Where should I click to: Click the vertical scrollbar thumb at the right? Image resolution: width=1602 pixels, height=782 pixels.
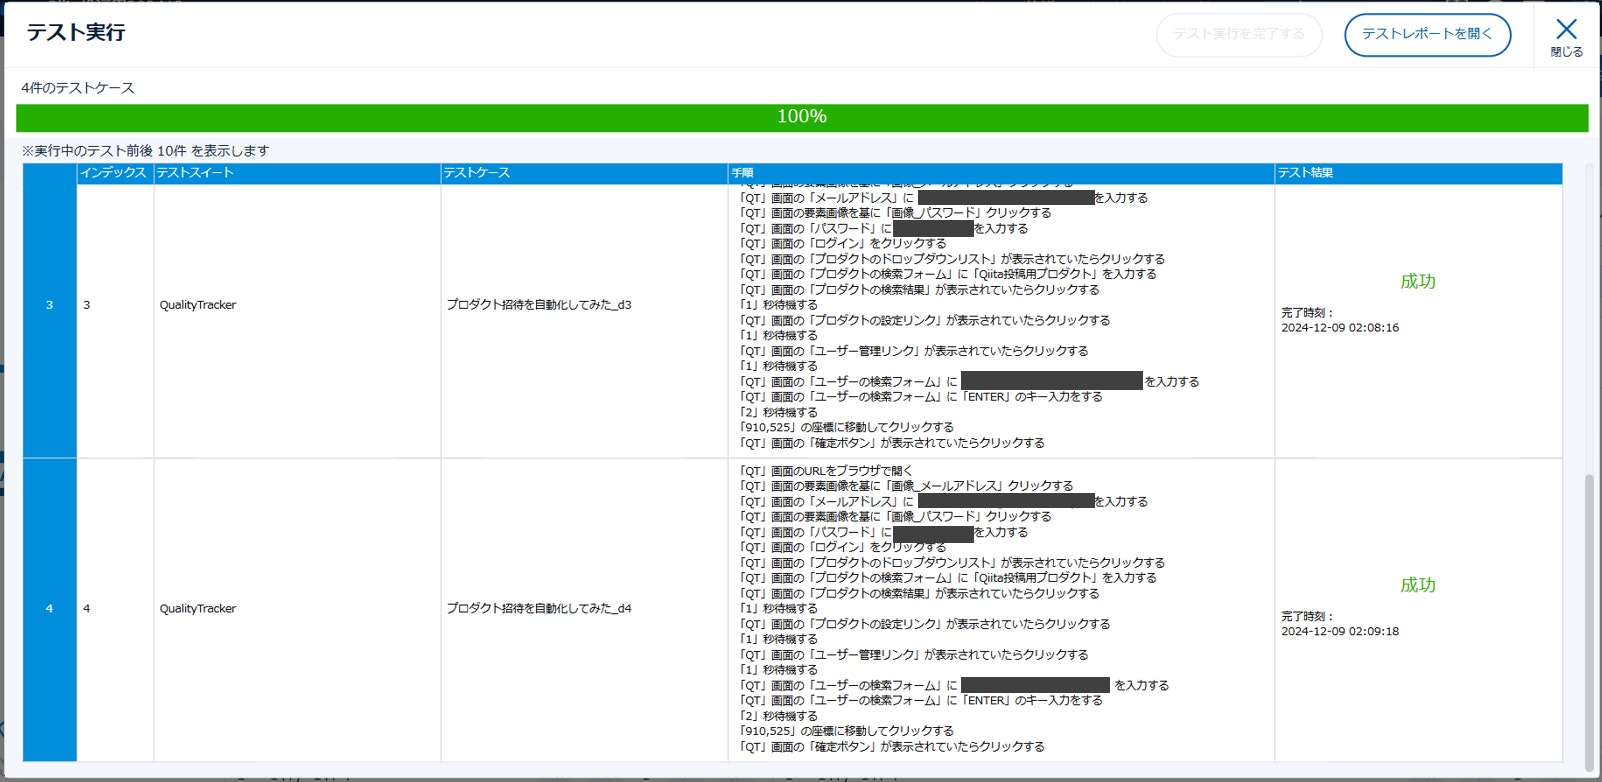[1589, 622]
